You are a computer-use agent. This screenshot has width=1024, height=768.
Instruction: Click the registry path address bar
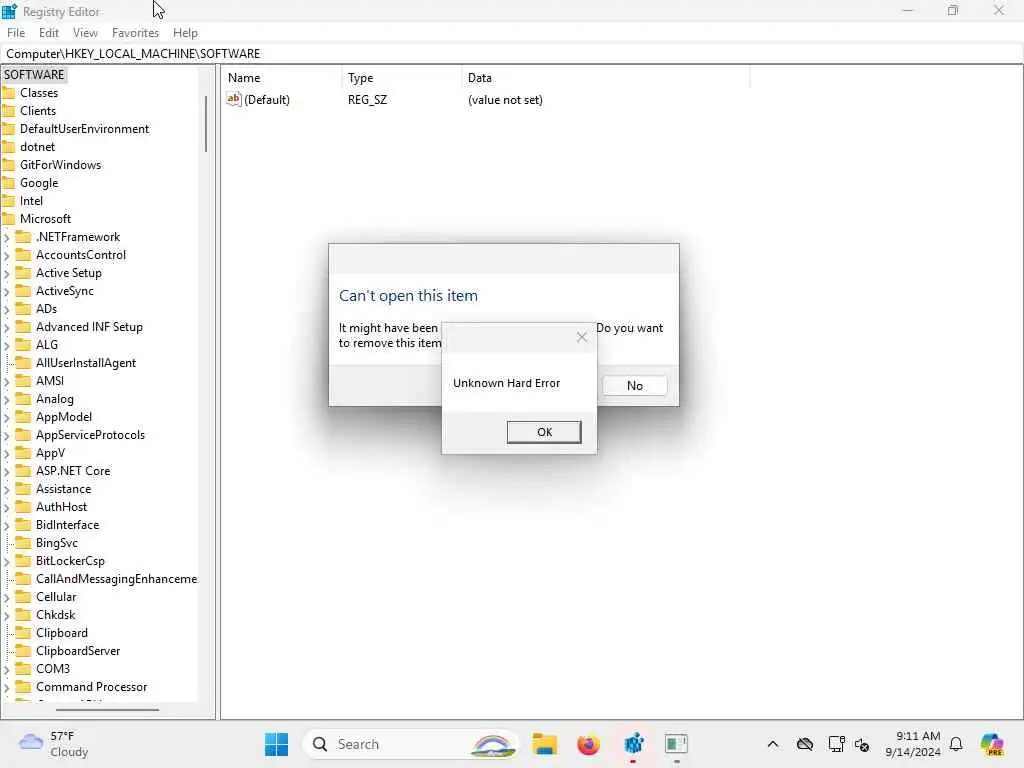(511, 54)
